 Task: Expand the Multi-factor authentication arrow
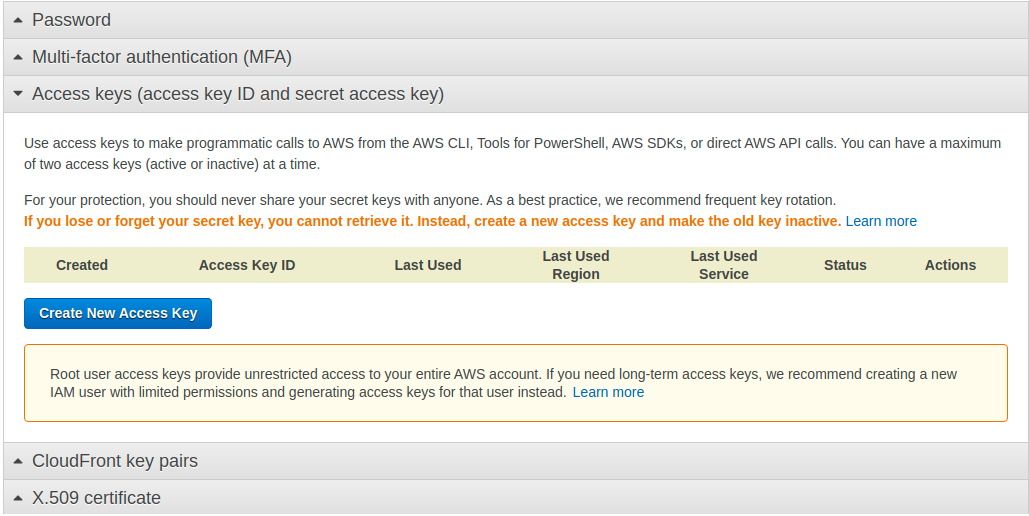[x=18, y=57]
